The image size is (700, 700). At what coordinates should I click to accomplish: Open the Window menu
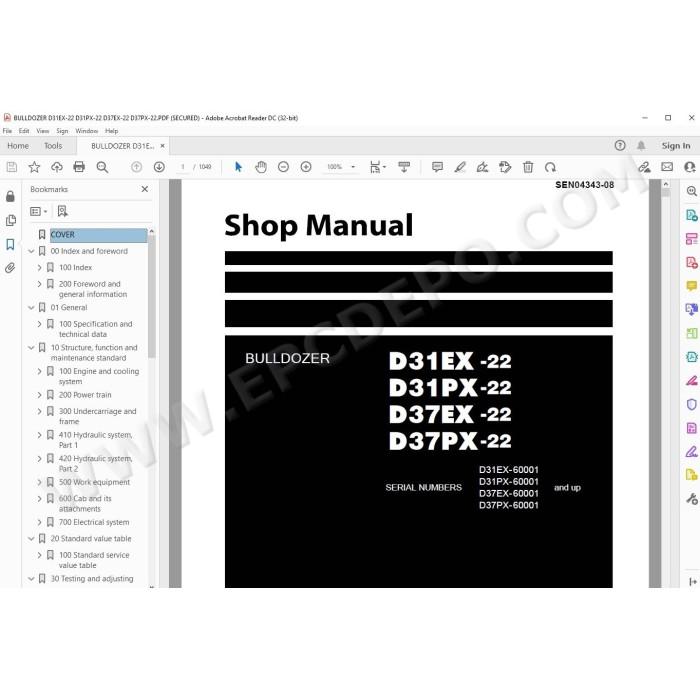click(x=87, y=131)
